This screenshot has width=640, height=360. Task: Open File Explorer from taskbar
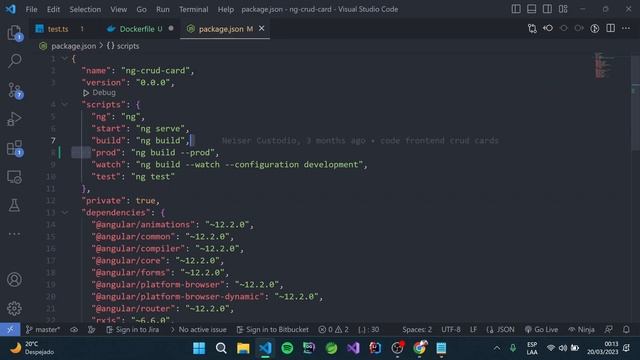pos(243,348)
